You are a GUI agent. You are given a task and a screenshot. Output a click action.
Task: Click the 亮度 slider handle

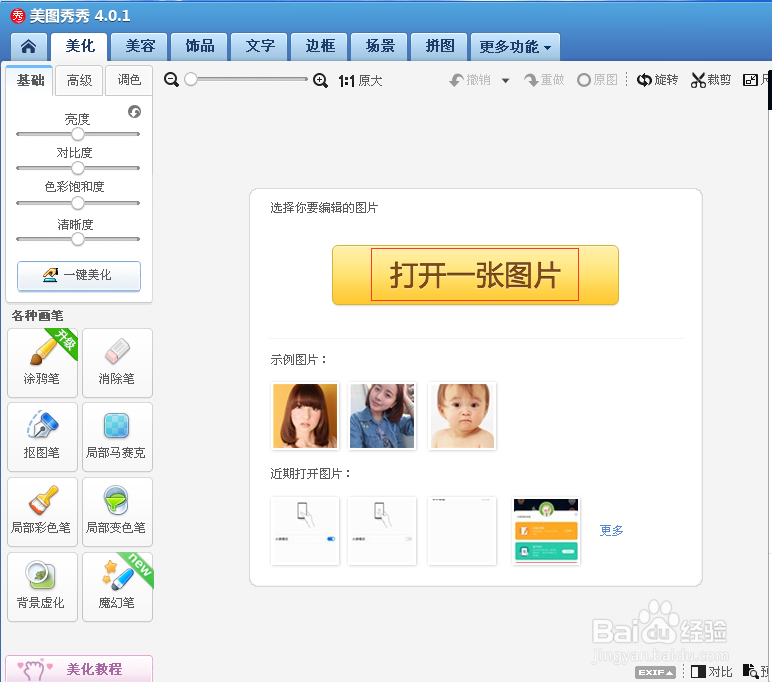(78, 134)
